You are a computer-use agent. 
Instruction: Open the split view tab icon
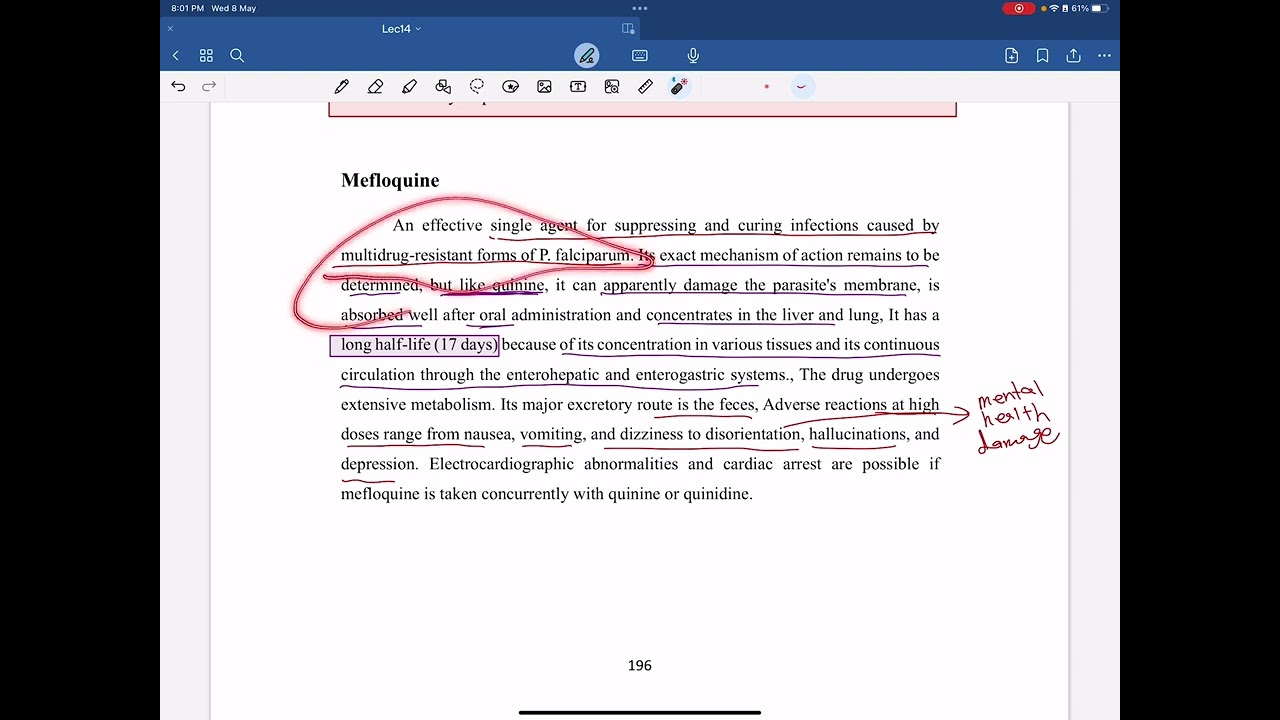(628, 29)
